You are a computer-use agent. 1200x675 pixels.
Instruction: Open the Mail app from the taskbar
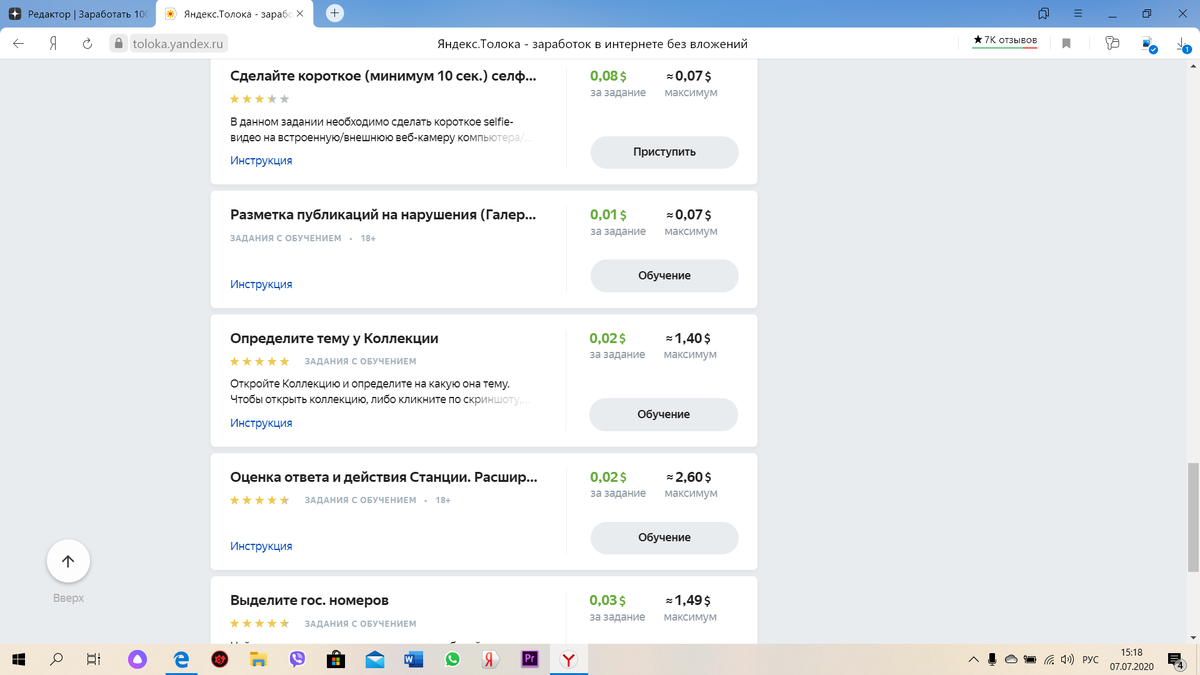[x=375, y=659]
